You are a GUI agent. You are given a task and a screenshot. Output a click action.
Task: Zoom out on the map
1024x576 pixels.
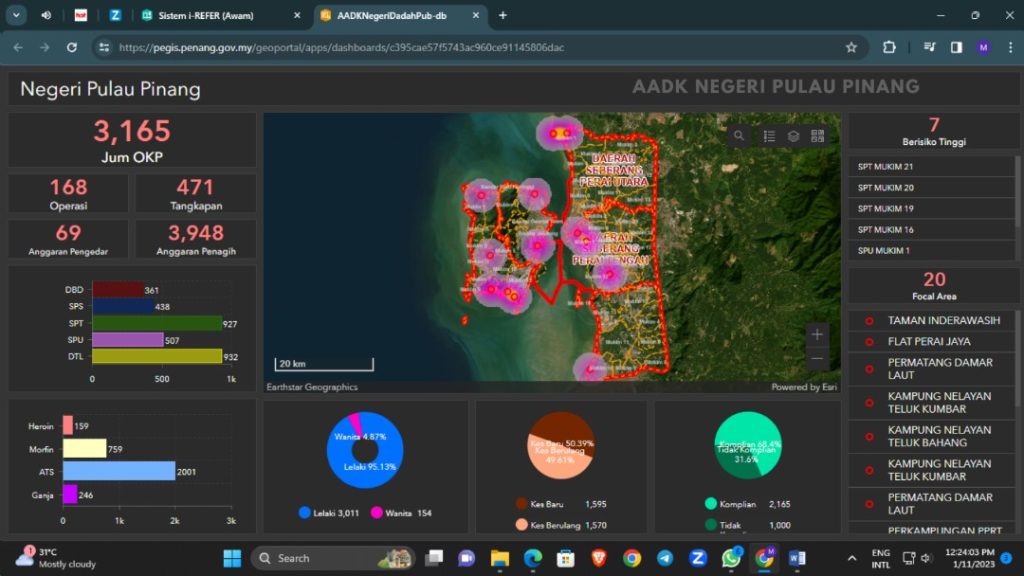[x=817, y=358]
